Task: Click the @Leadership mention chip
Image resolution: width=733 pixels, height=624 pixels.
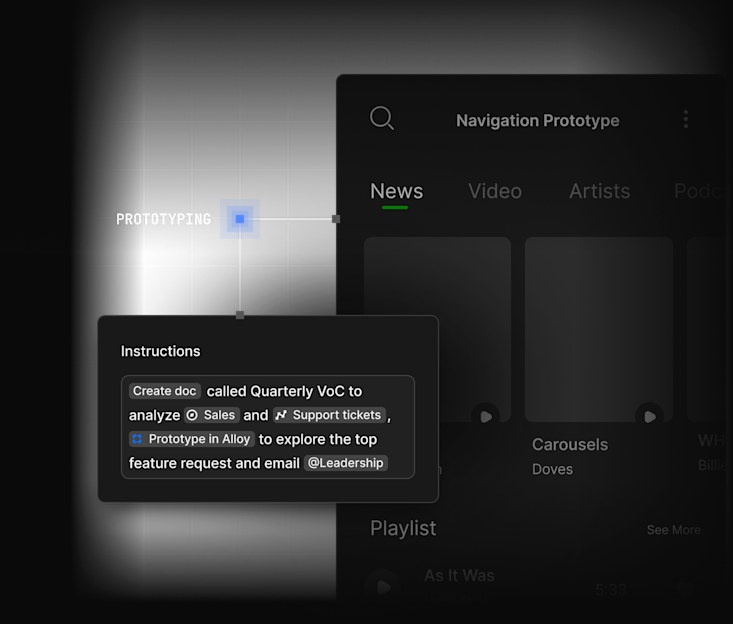Action: click(345, 463)
